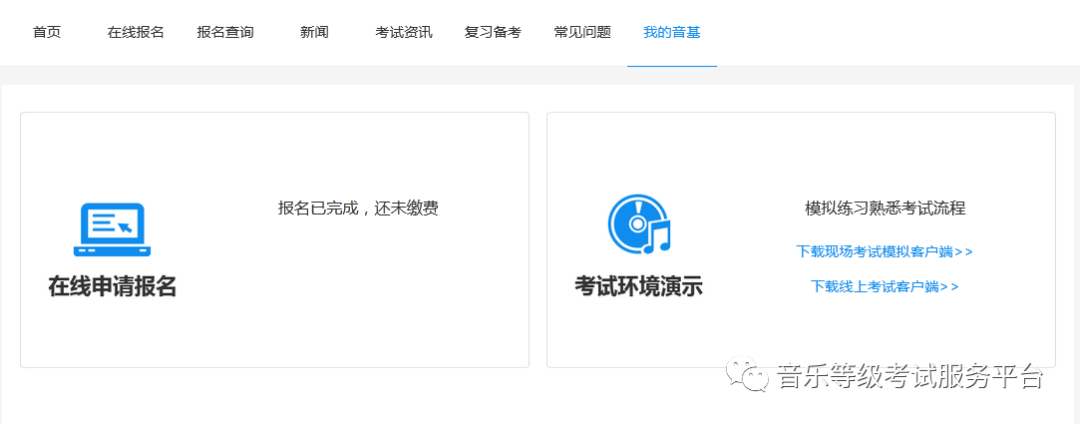Select the 常见问题 navigation item
The height and width of the screenshot is (424, 1080).
pos(582,32)
